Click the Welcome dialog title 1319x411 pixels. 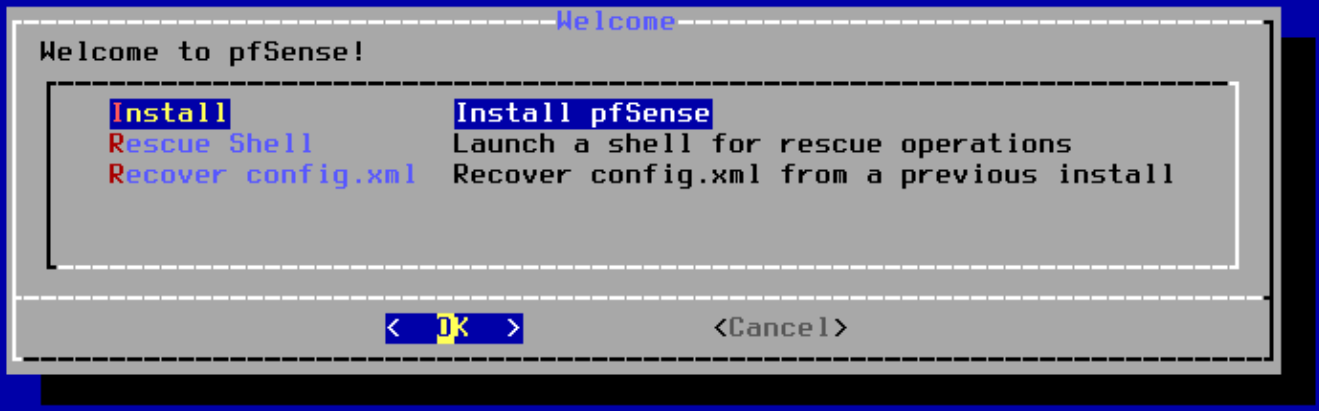[616, 20]
